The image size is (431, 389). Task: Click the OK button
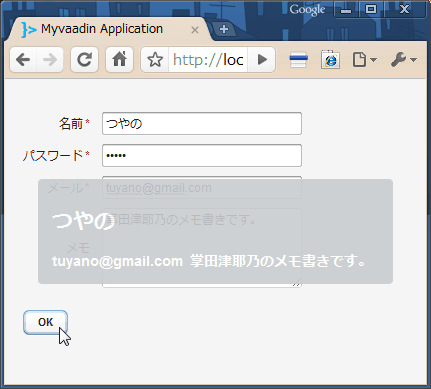46,322
